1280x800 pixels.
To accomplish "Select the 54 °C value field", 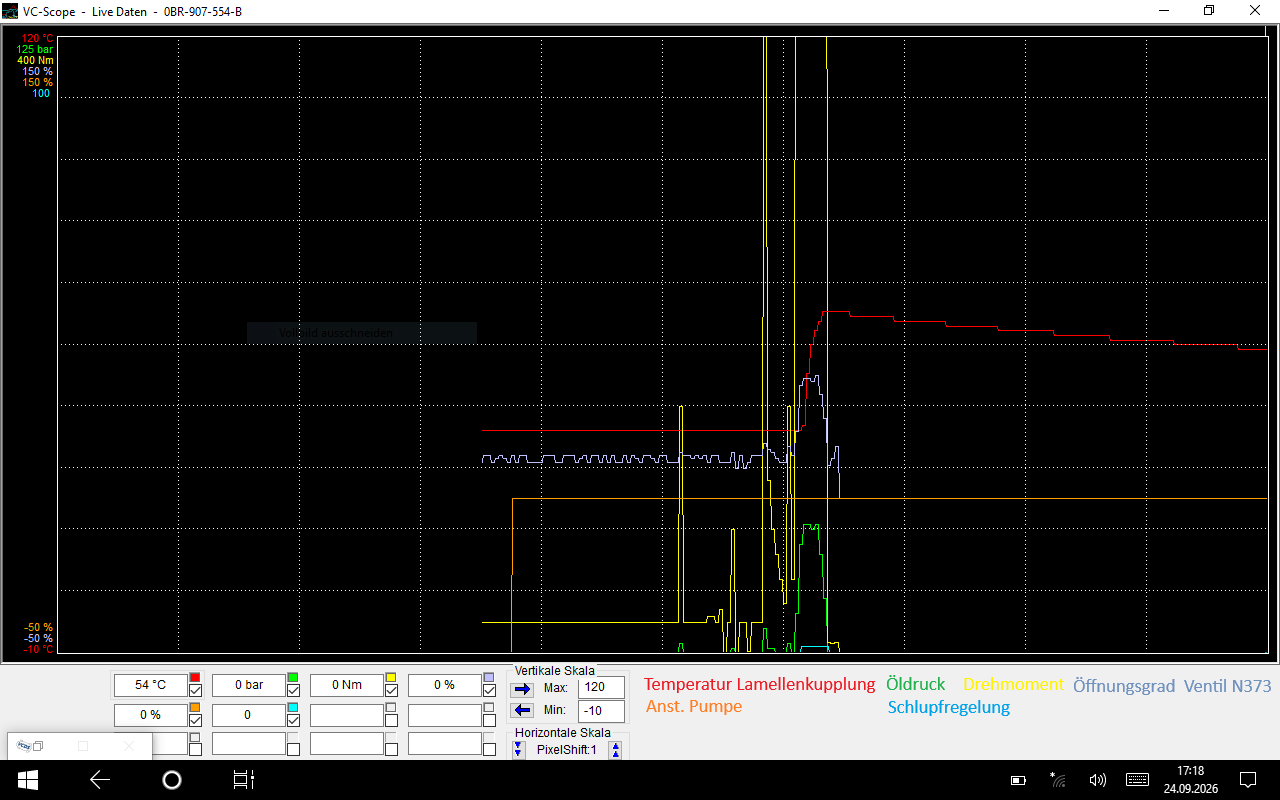I will point(150,685).
